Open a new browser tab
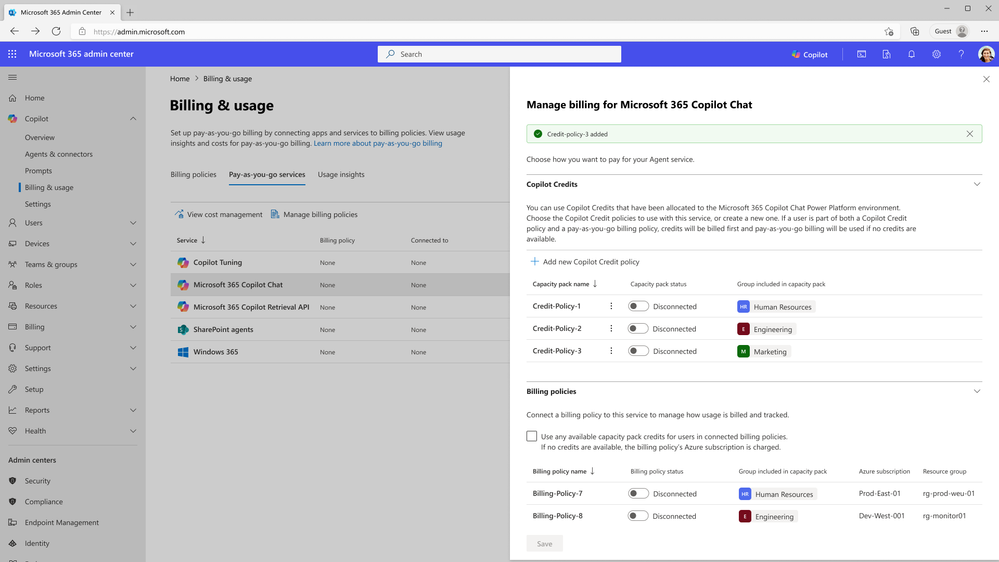This screenshot has width=999, height=562. tap(130, 12)
